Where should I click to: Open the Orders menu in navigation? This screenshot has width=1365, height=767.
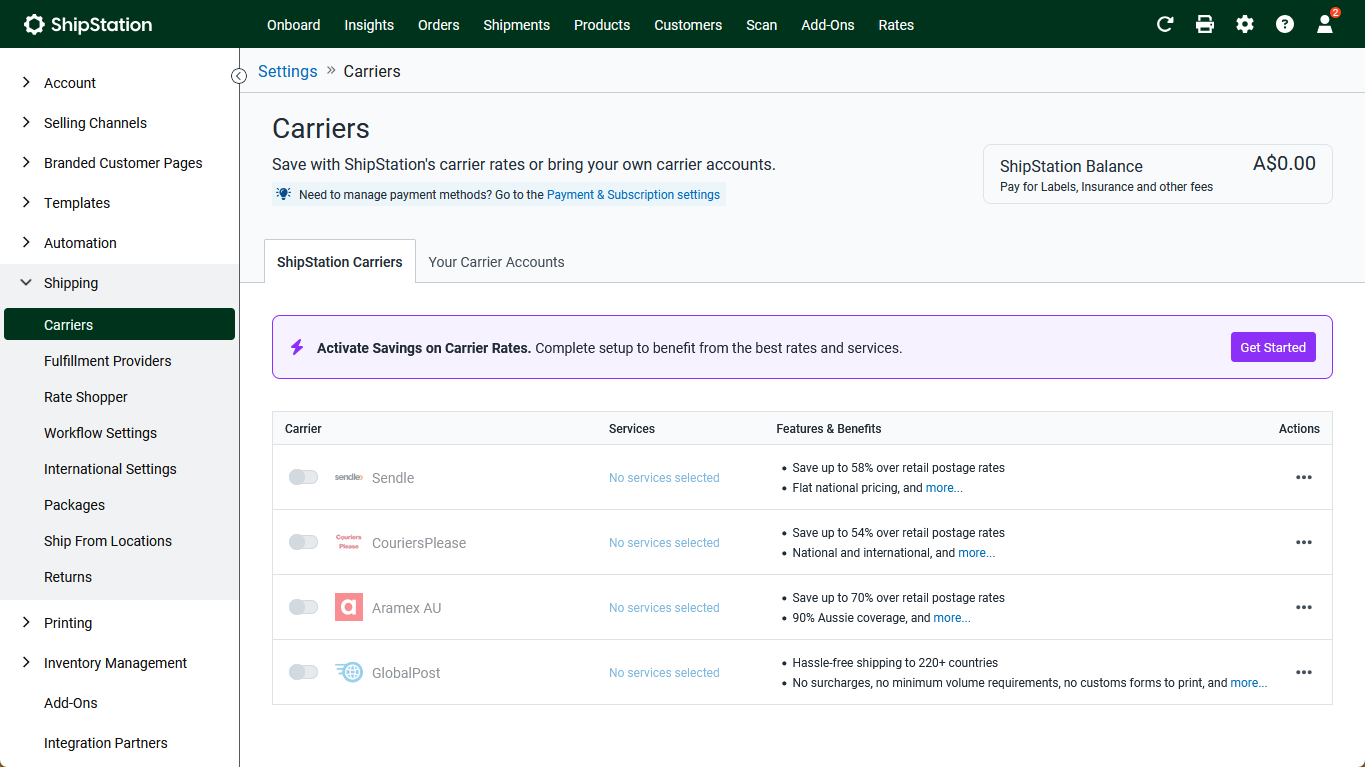click(438, 25)
